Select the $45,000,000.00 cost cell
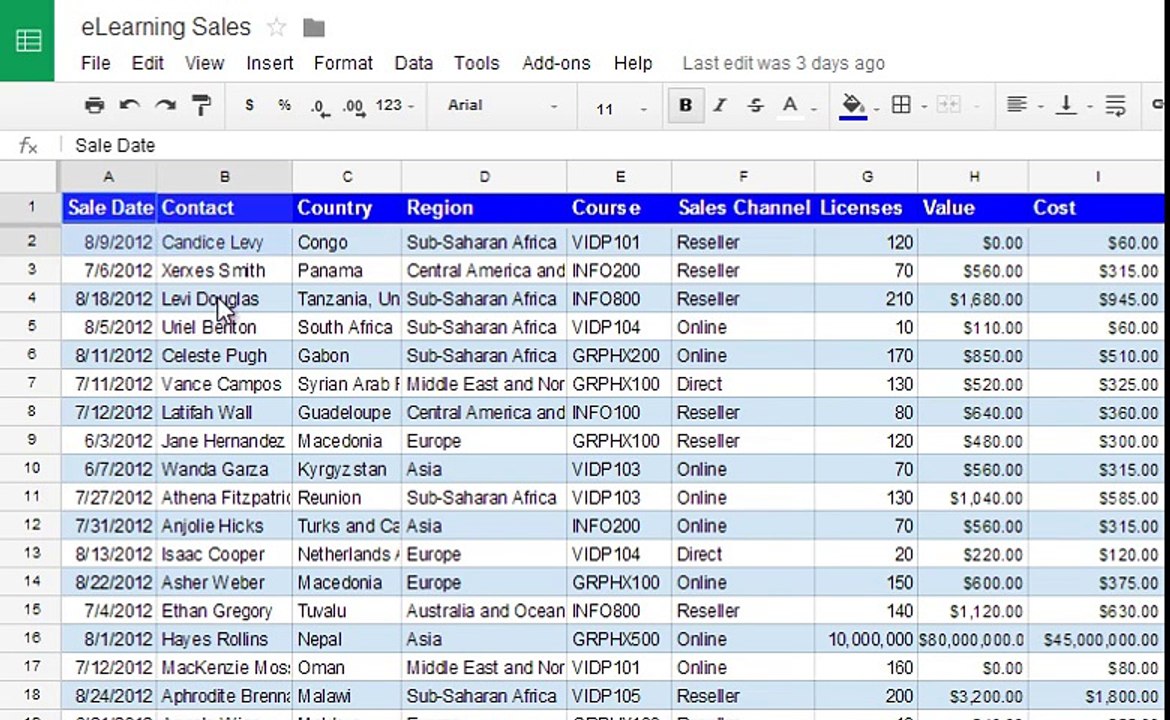The width and height of the screenshot is (1170, 720). (x=1096, y=639)
